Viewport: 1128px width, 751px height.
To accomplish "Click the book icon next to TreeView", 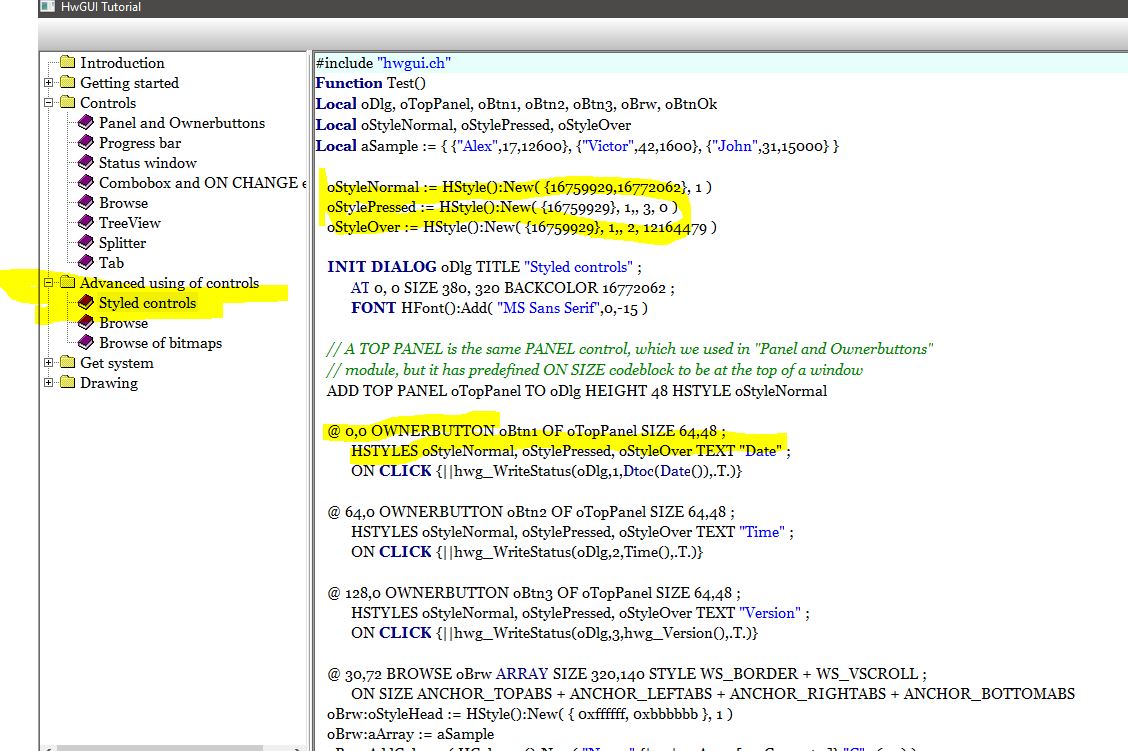I will click(x=86, y=223).
